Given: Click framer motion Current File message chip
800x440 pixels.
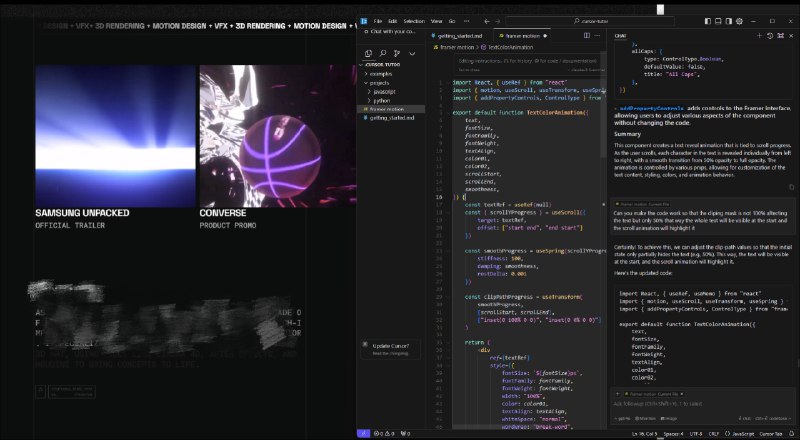Looking at the screenshot, I should tap(642, 204).
